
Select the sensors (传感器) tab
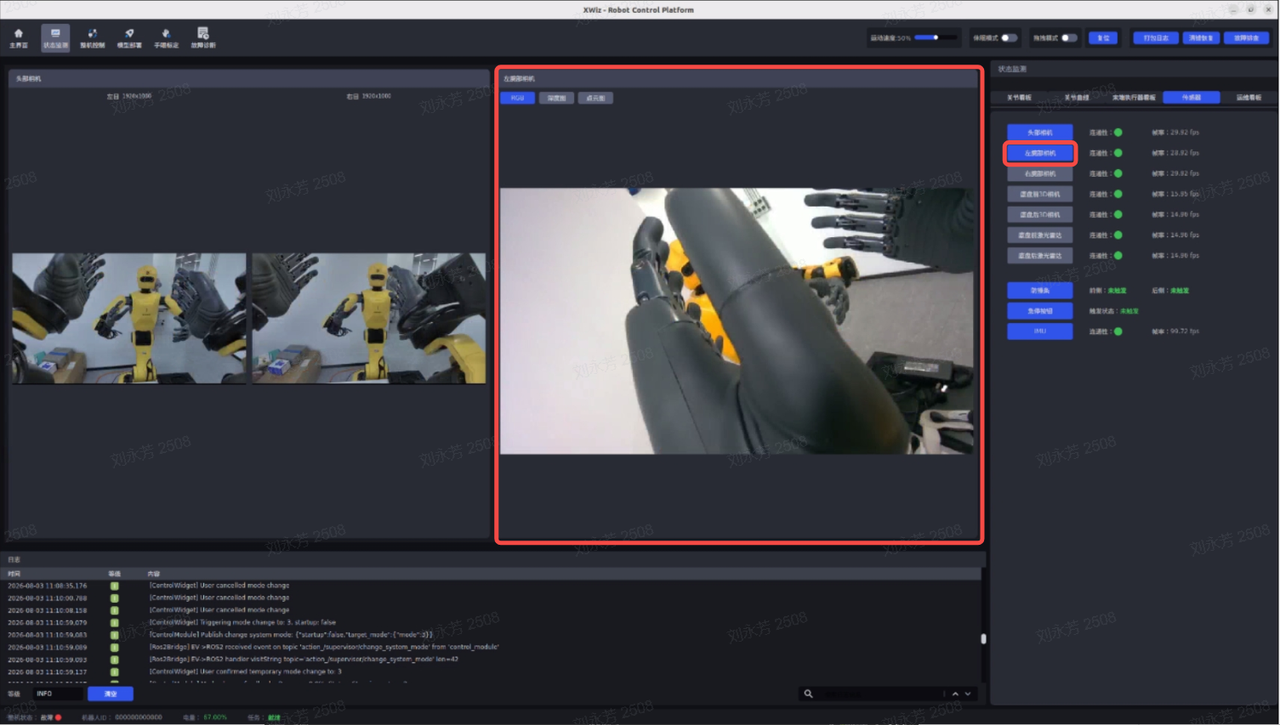coord(1191,97)
